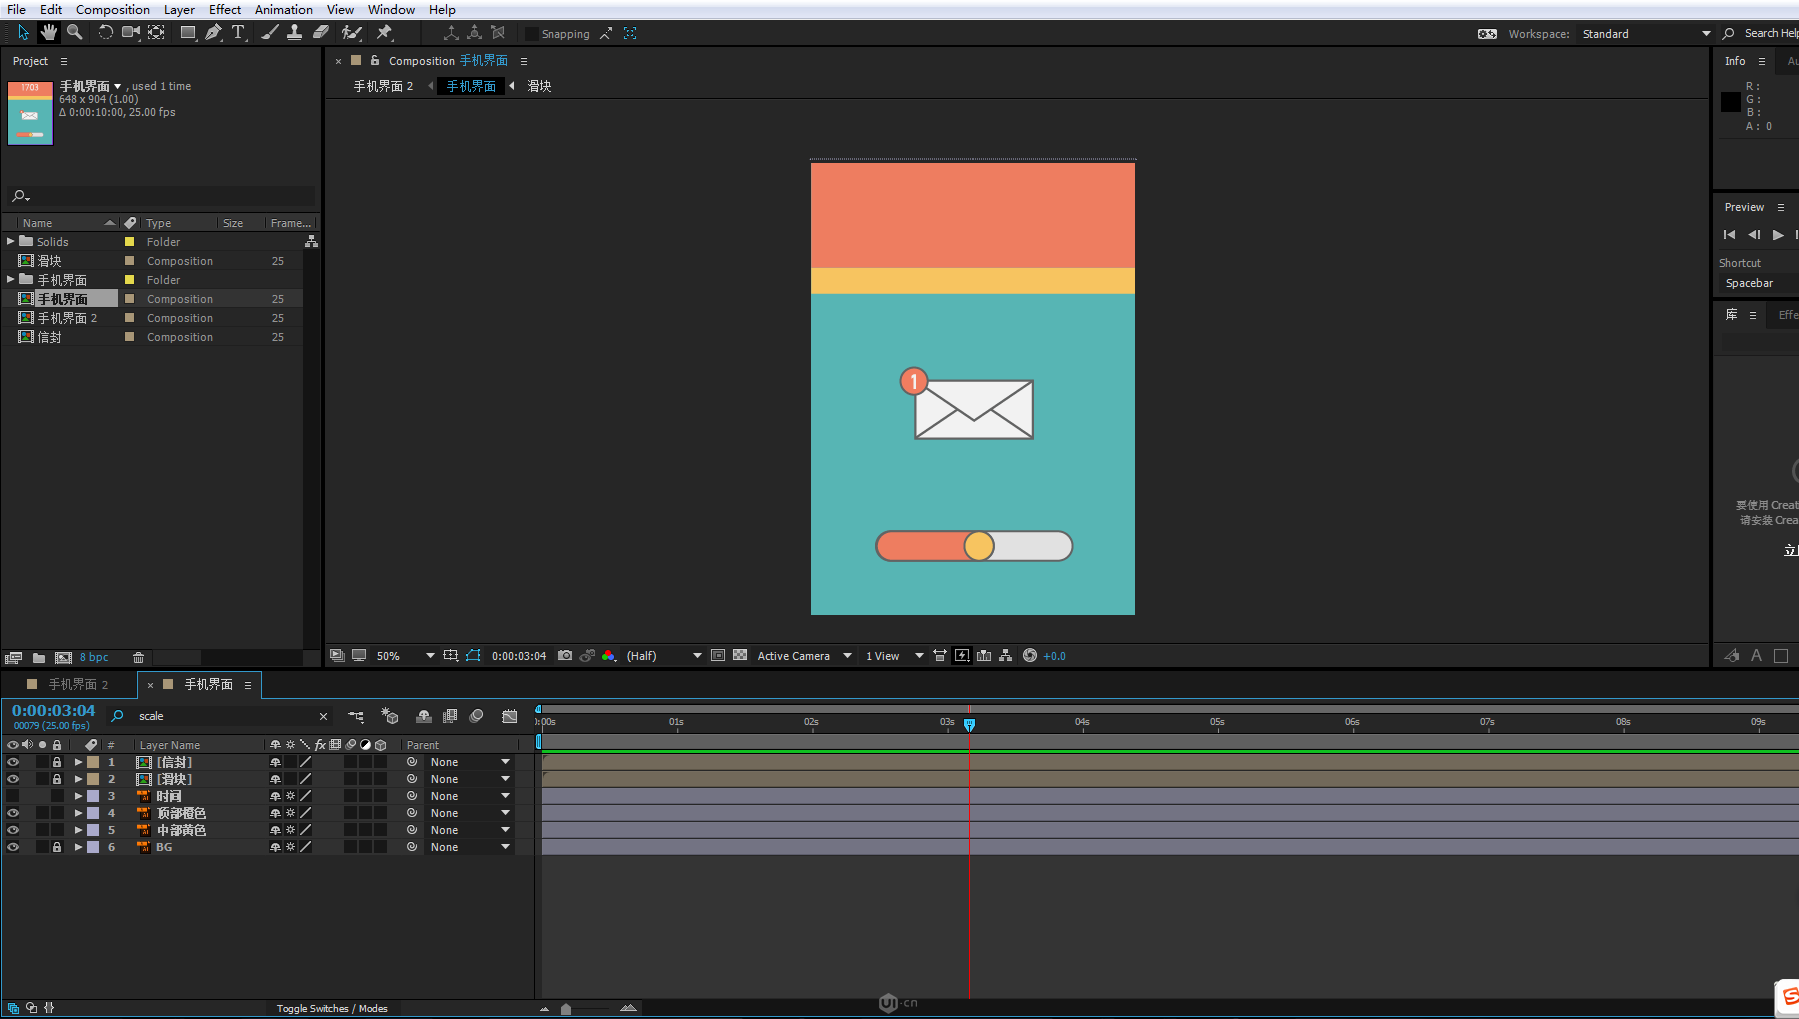Pick the Puppet Pin tool

pyautogui.click(x=384, y=33)
